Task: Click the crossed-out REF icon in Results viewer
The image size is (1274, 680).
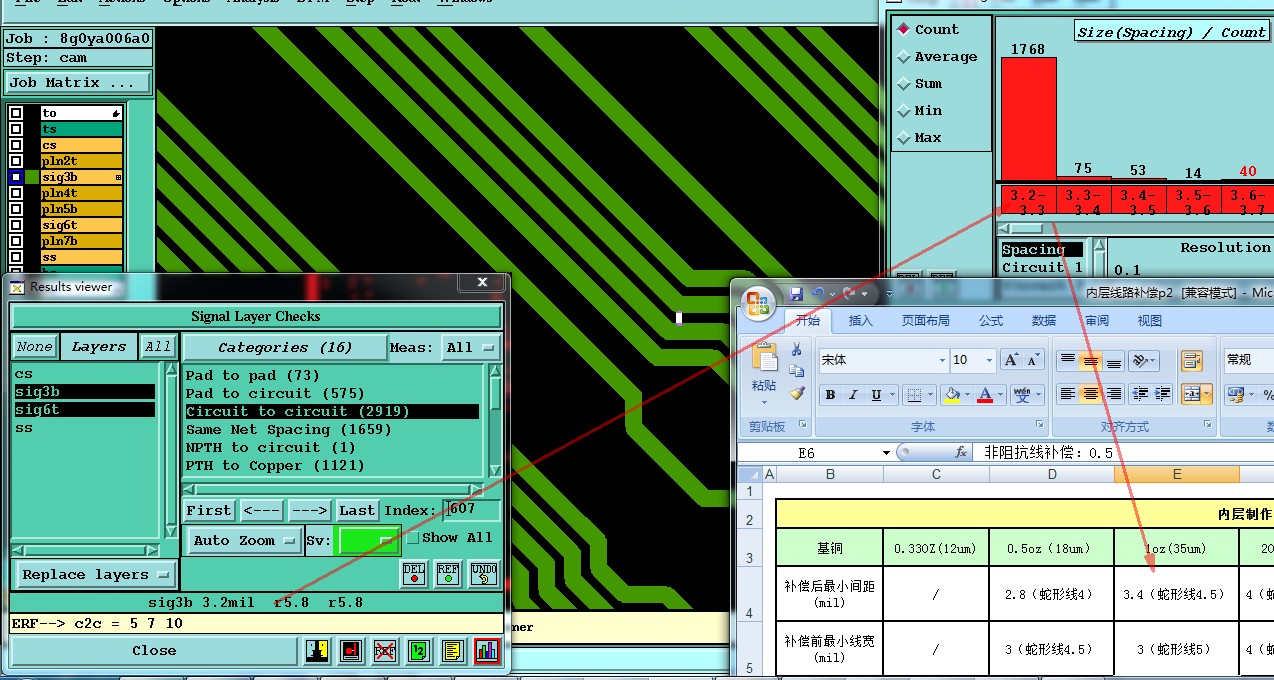Action: [x=385, y=651]
